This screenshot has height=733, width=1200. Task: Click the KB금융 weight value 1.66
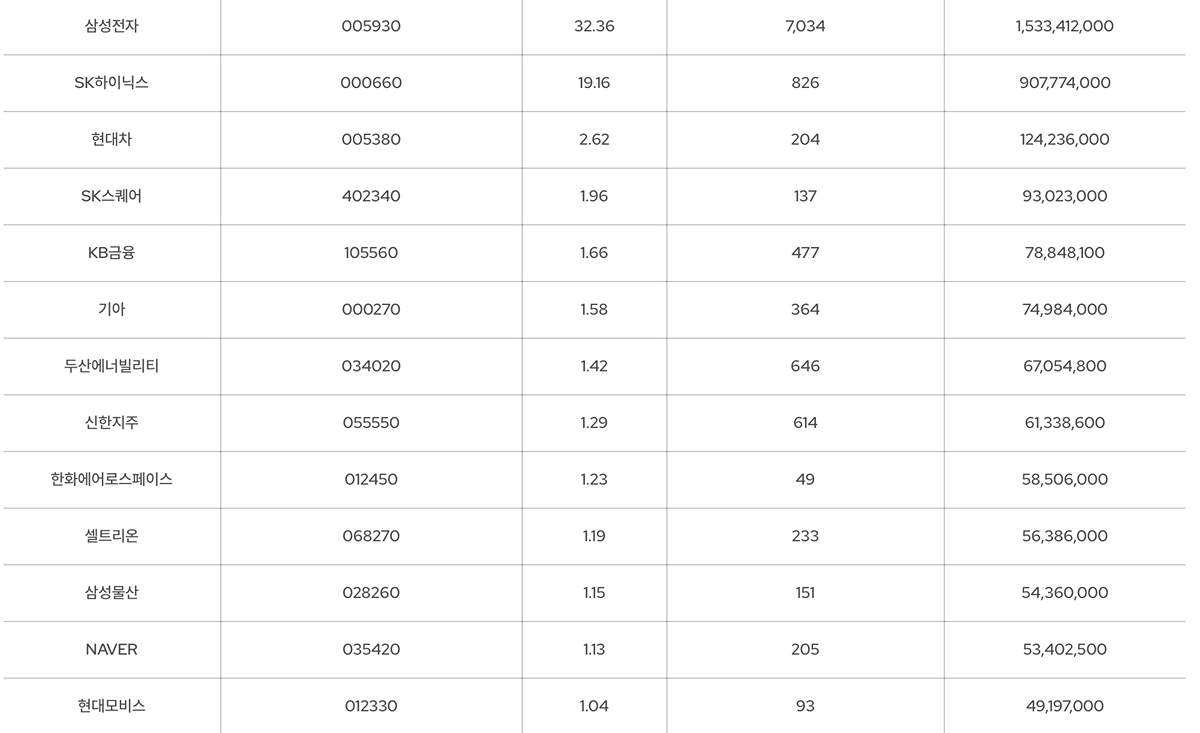tap(594, 253)
